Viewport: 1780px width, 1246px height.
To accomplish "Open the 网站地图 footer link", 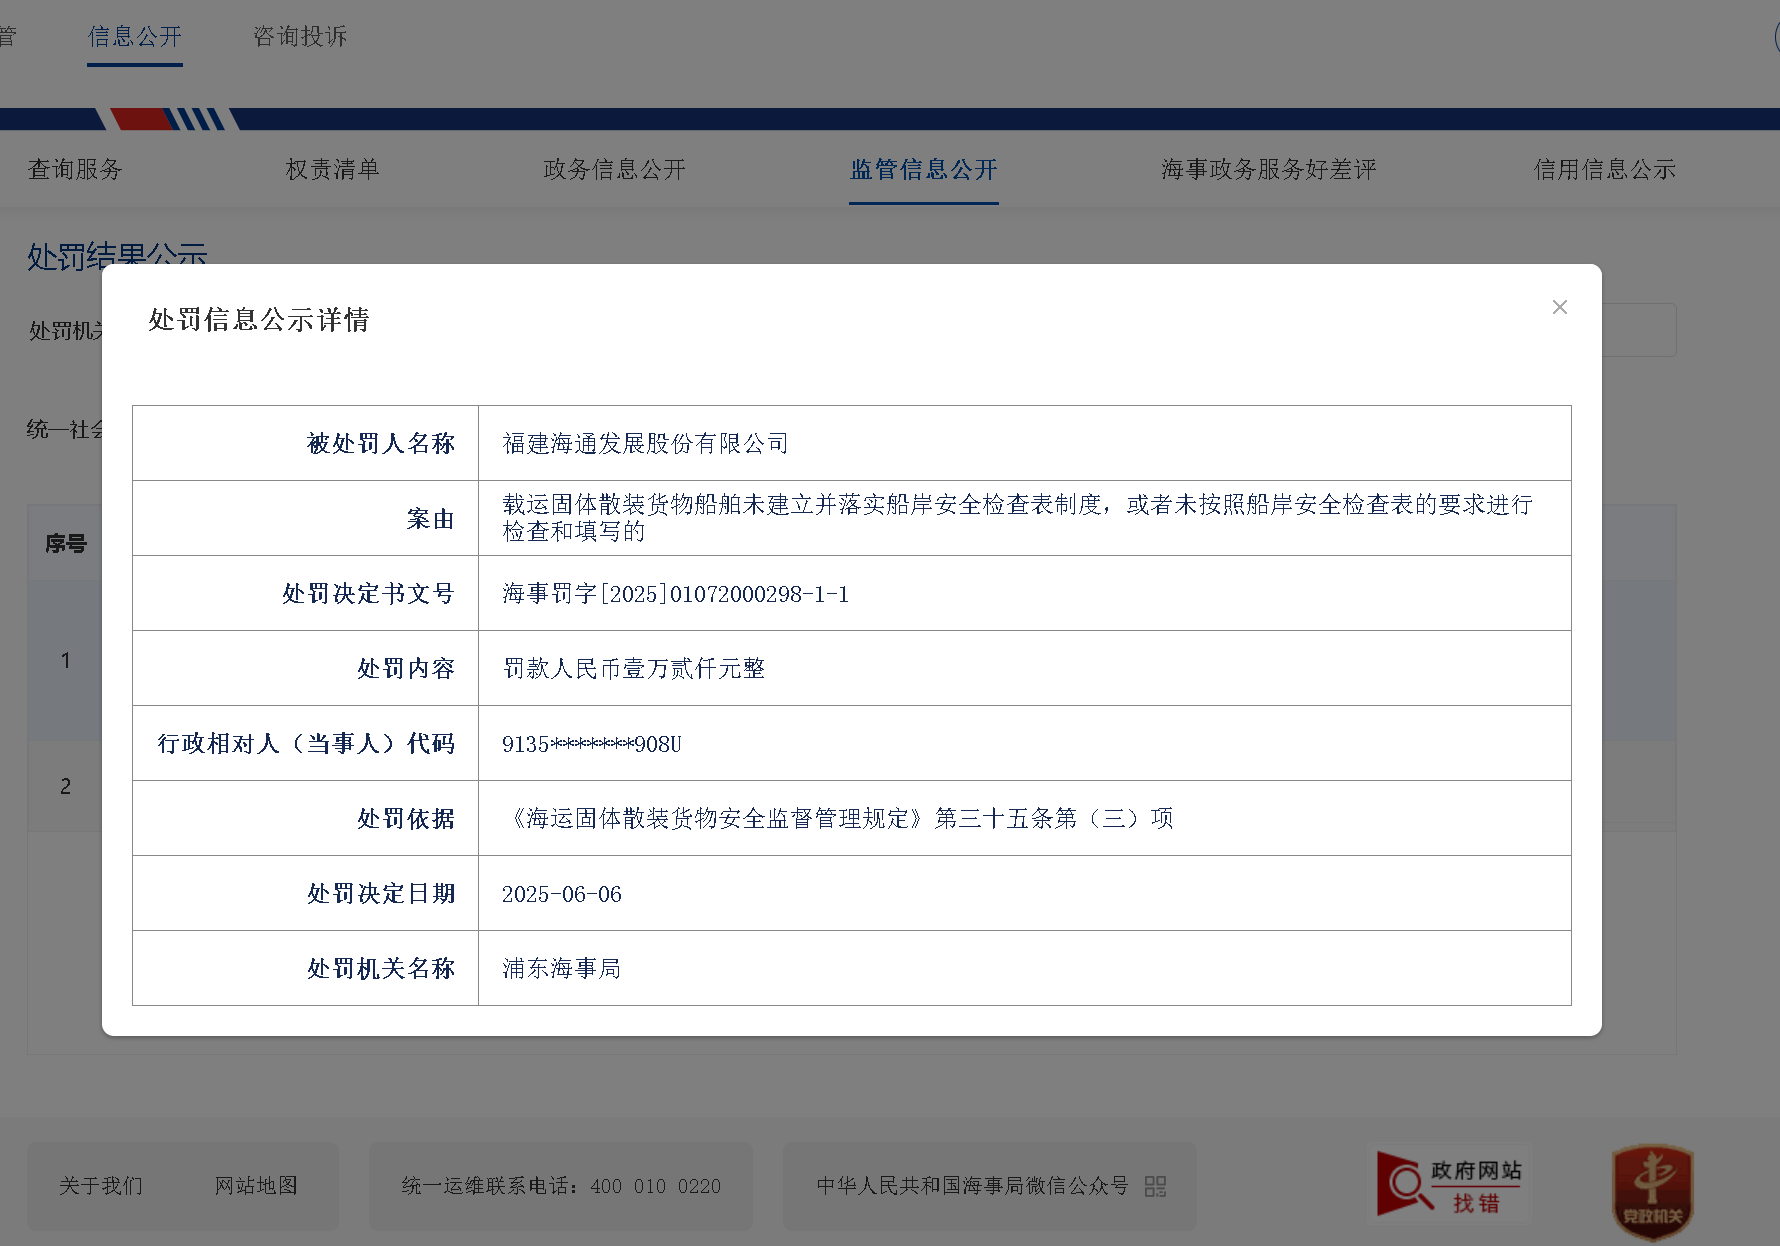I will (256, 1186).
